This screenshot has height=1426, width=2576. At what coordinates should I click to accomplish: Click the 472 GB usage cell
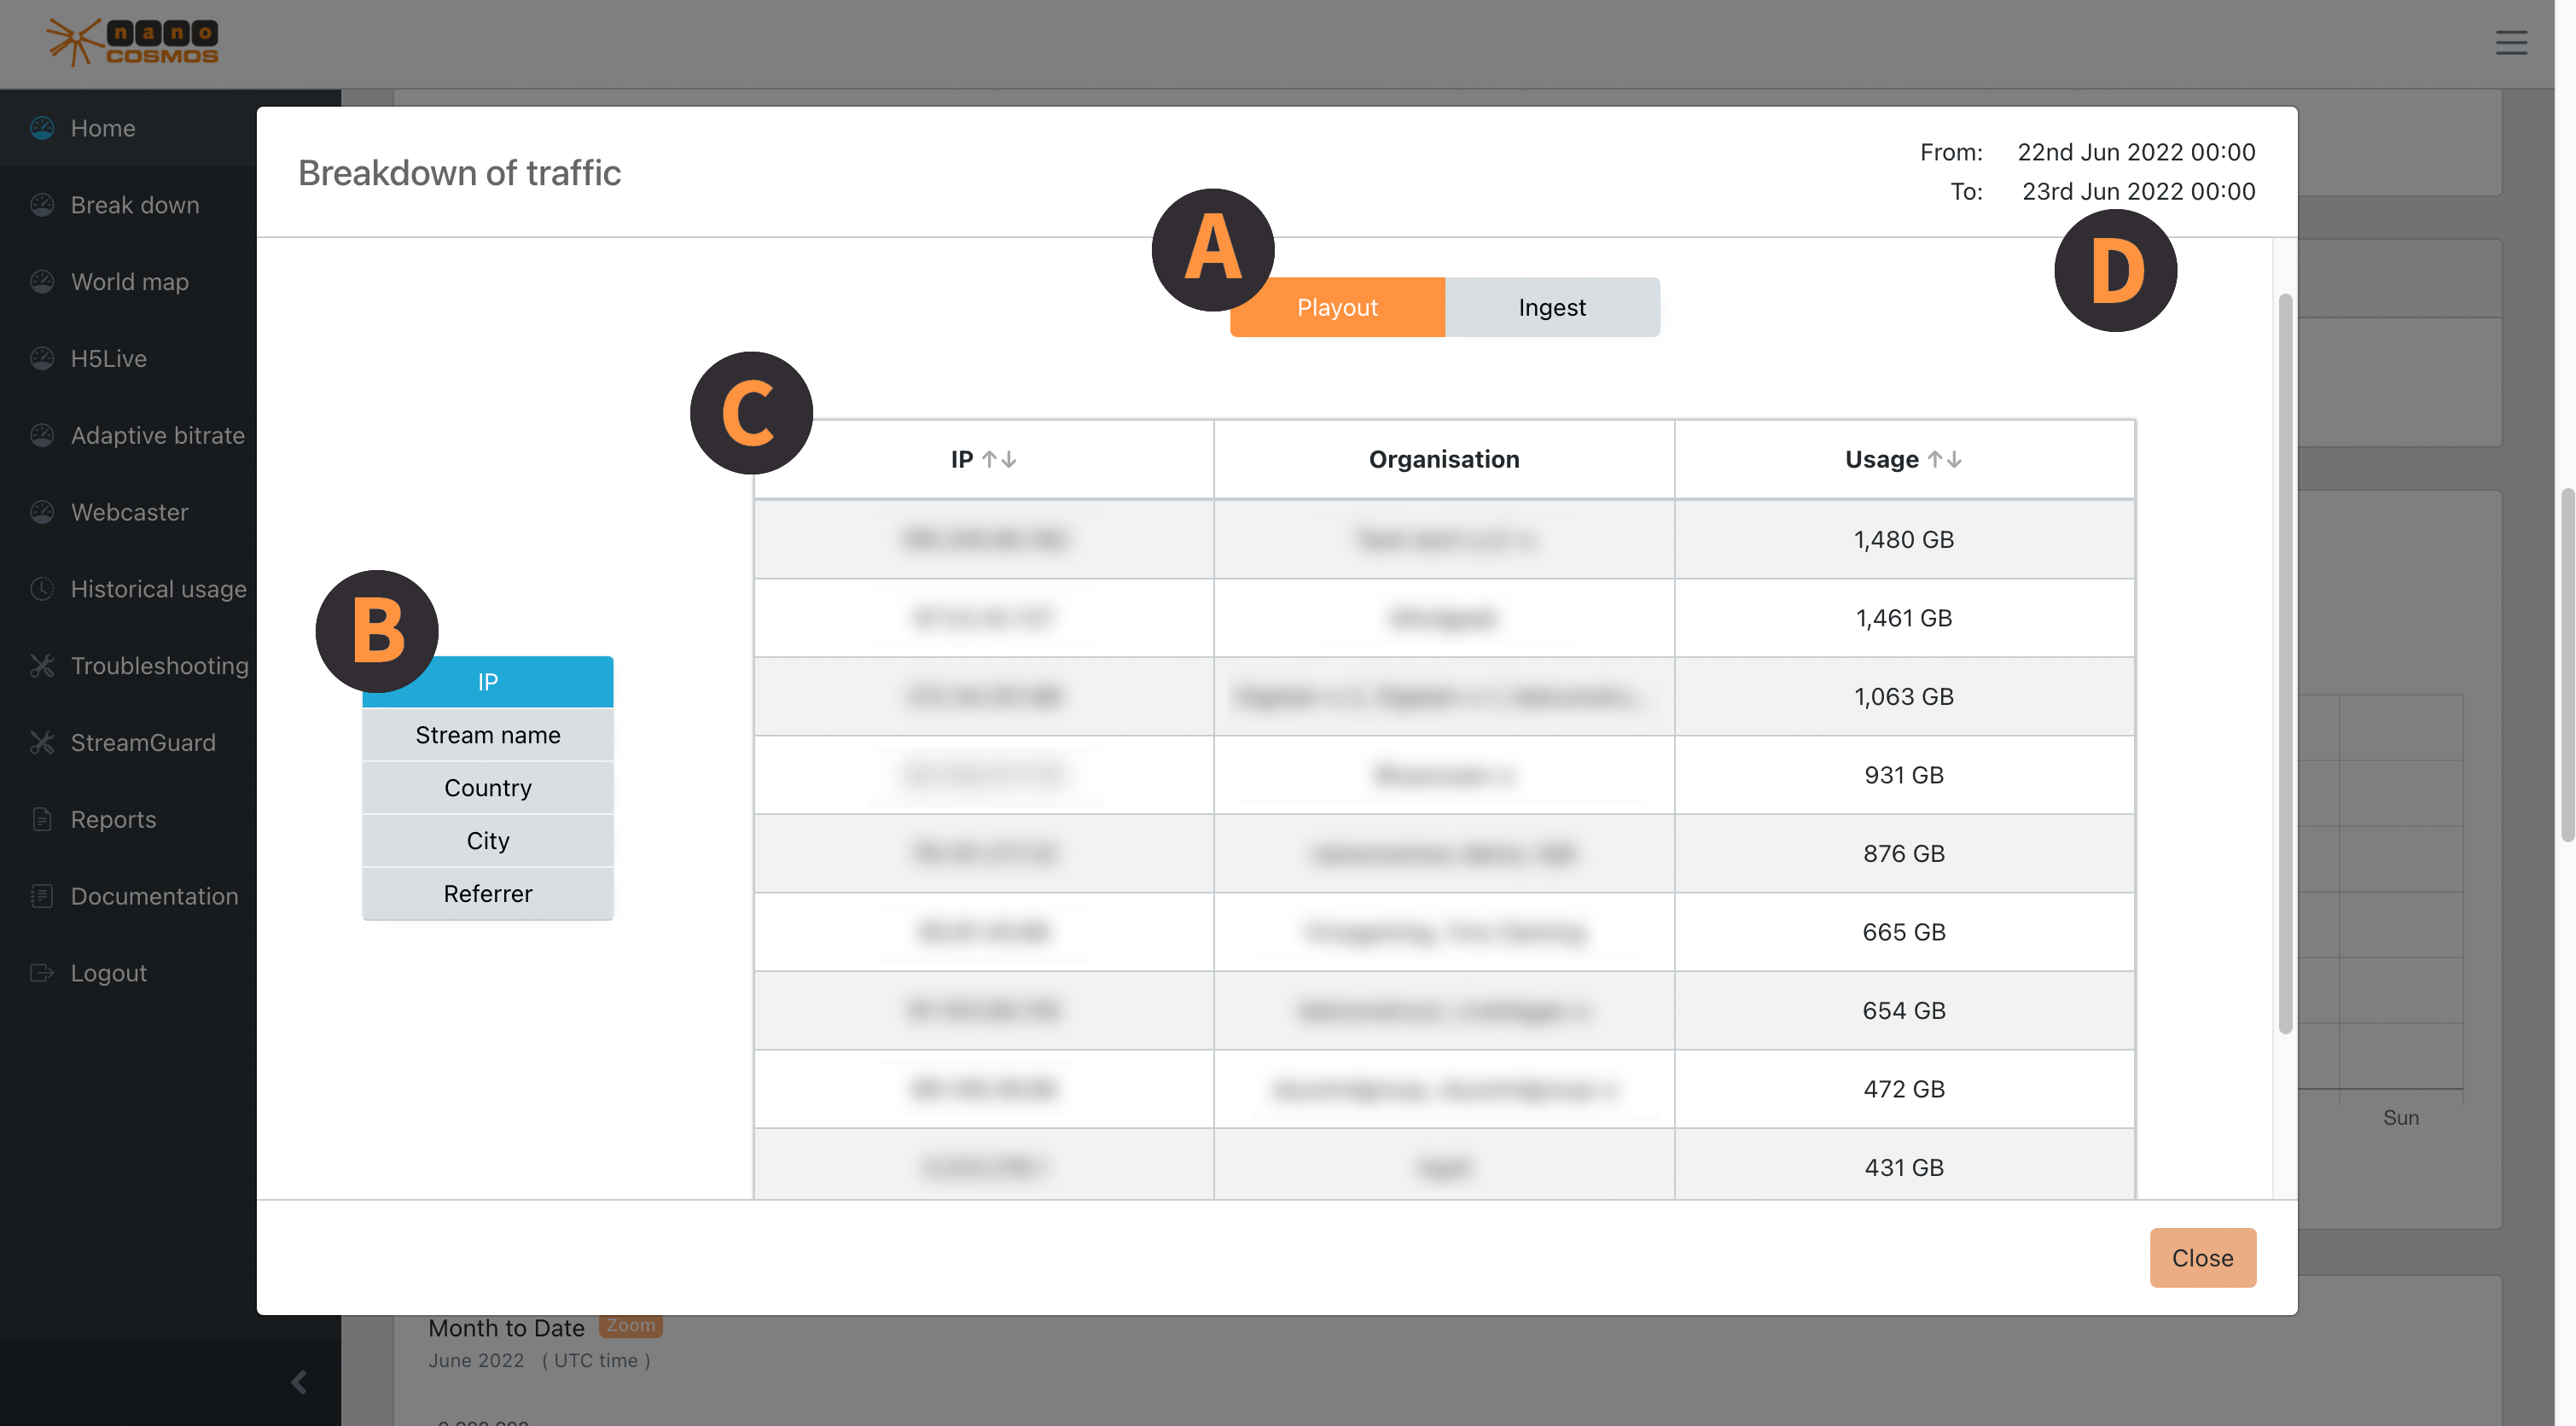pyautogui.click(x=1904, y=1089)
